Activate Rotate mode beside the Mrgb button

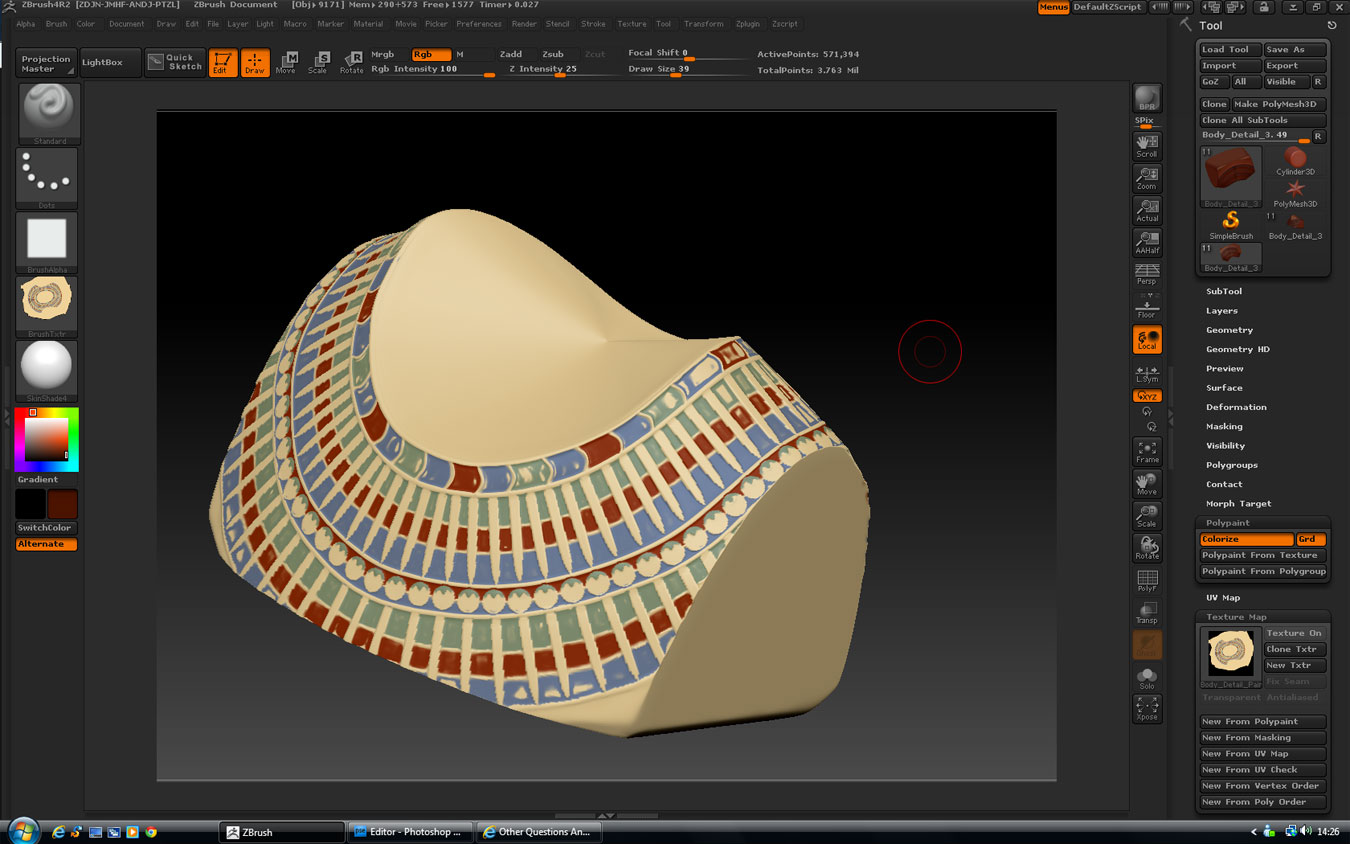coord(351,63)
